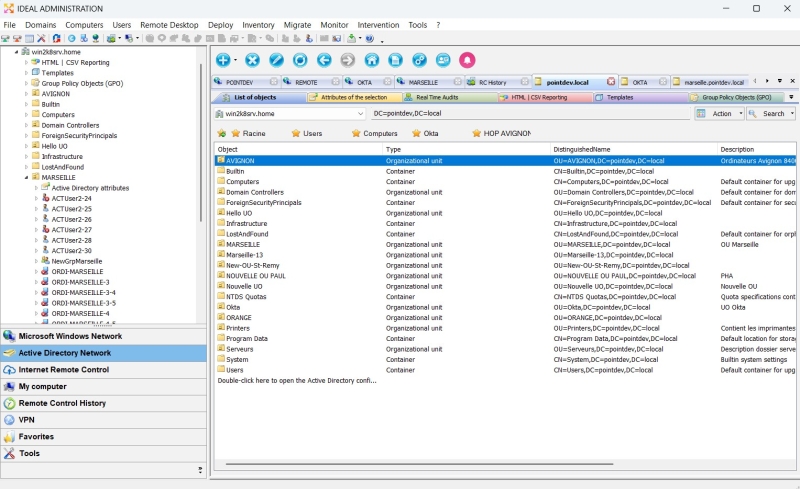This screenshot has height=489, width=800.
Task: Open the Internet Remote Control panel
Action: (x=63, y=369)
